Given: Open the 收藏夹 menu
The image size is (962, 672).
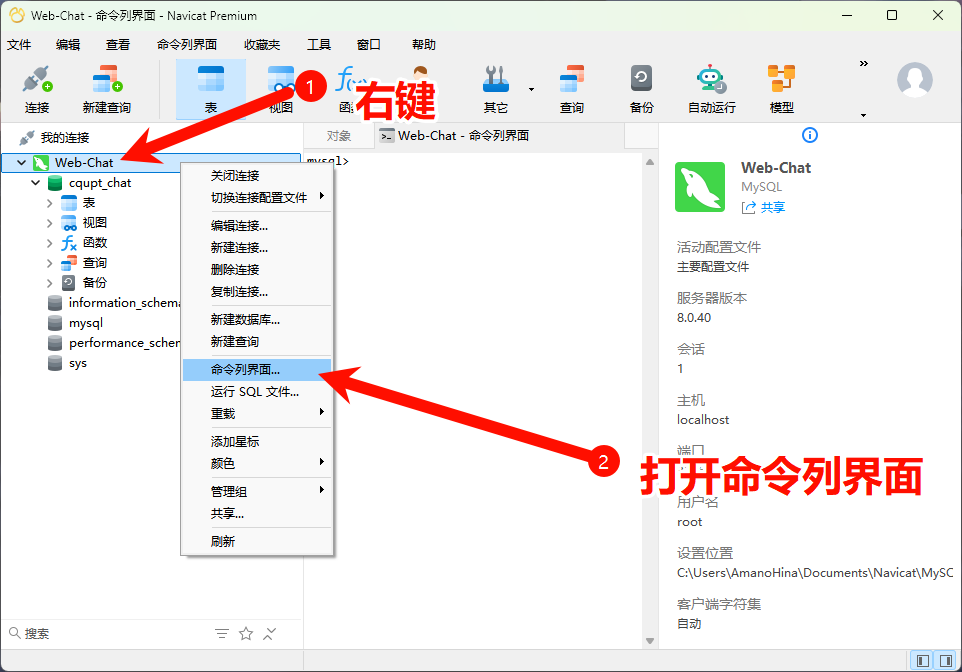Looking at the screenshot, I should pyautogui.click(x=262, y=44).
